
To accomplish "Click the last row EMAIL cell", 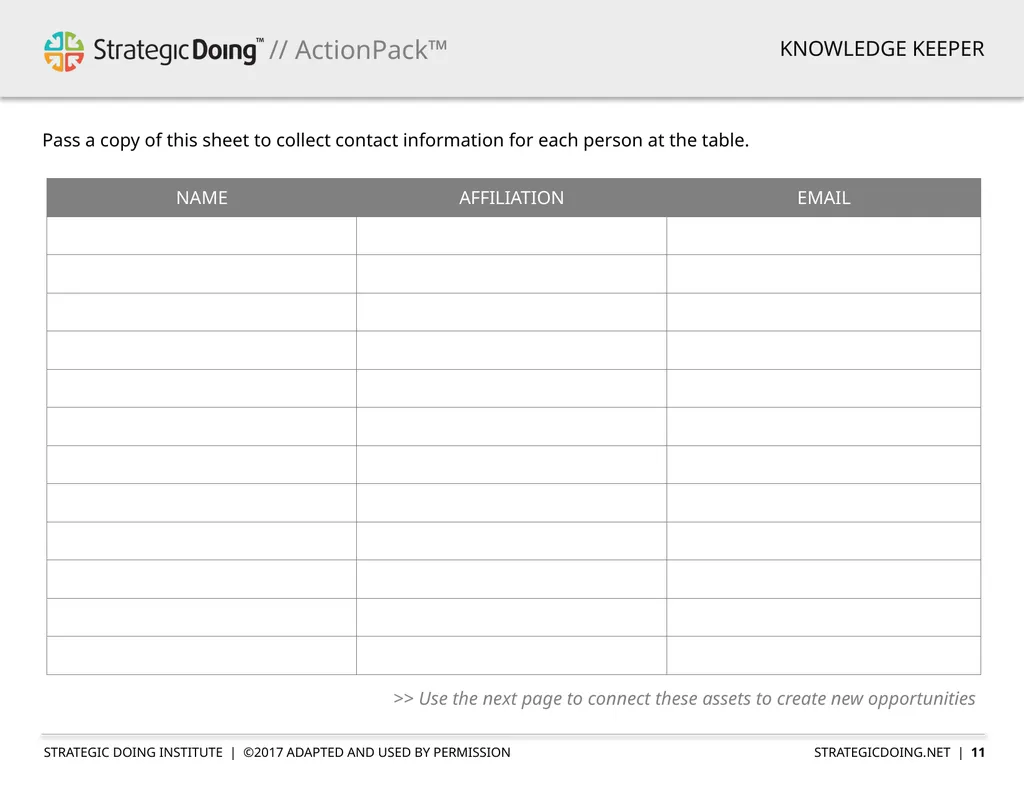I will 824,655.
